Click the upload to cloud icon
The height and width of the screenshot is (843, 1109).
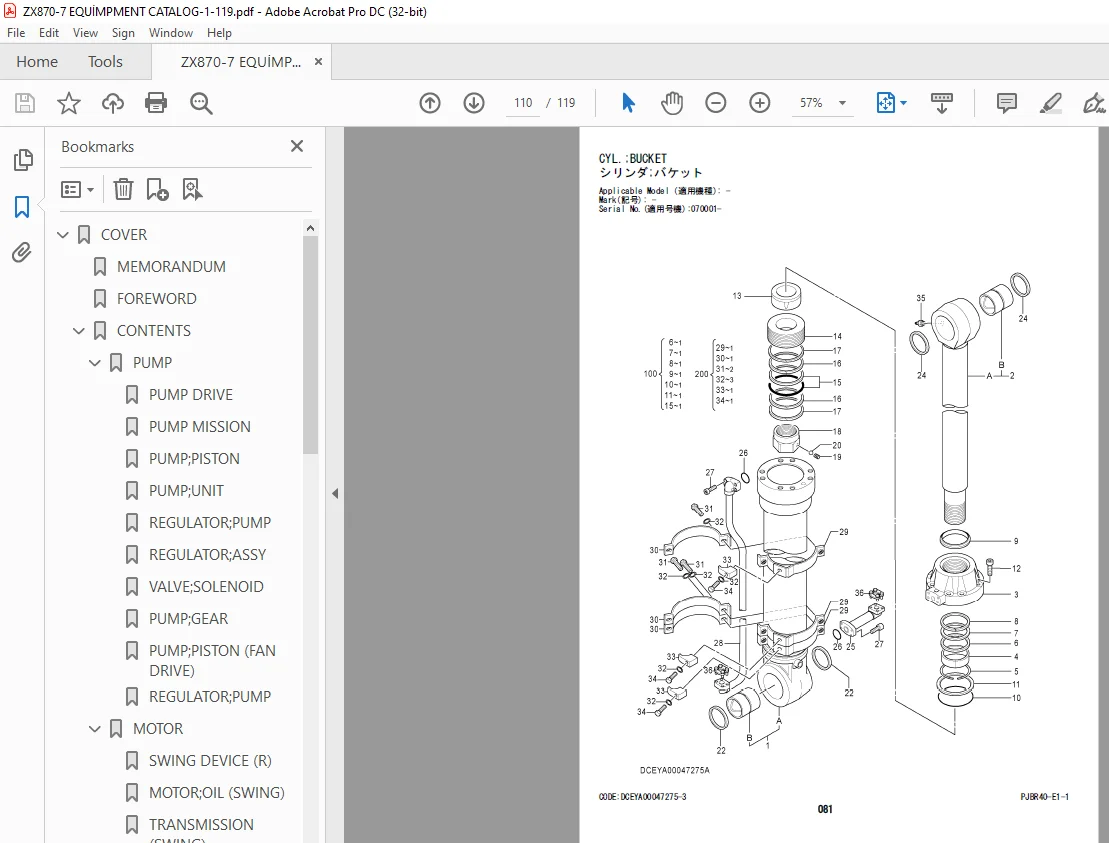[112, 103]
